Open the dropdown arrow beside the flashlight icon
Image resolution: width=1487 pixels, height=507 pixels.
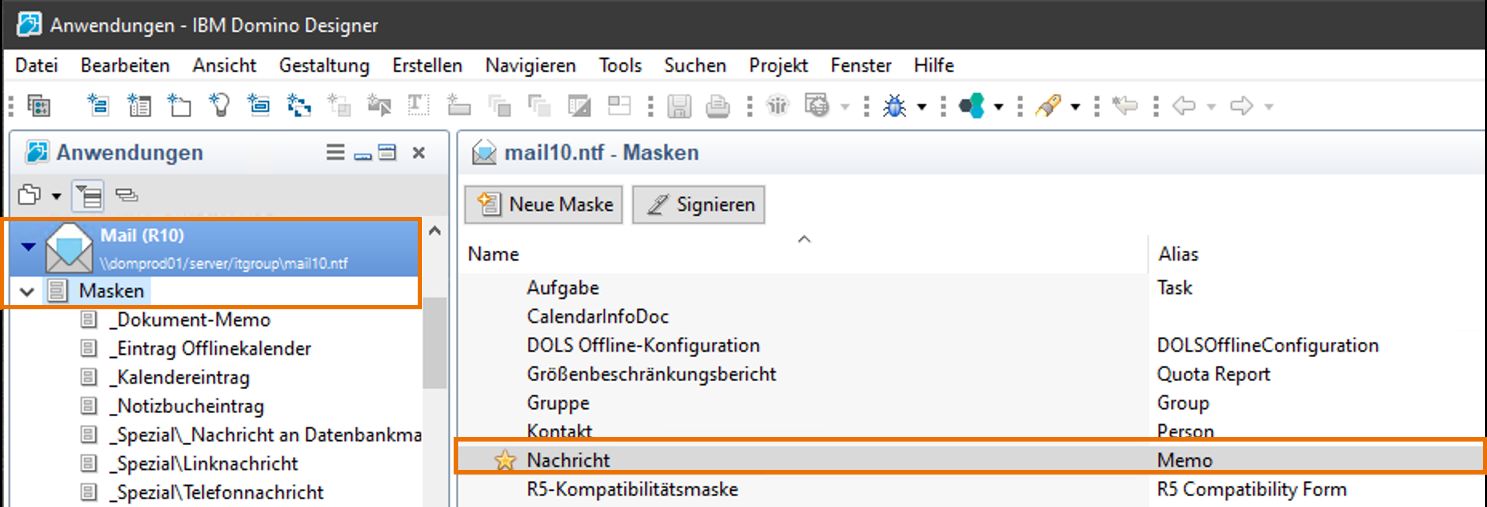pyautogui.click(x=1075, y=107)
